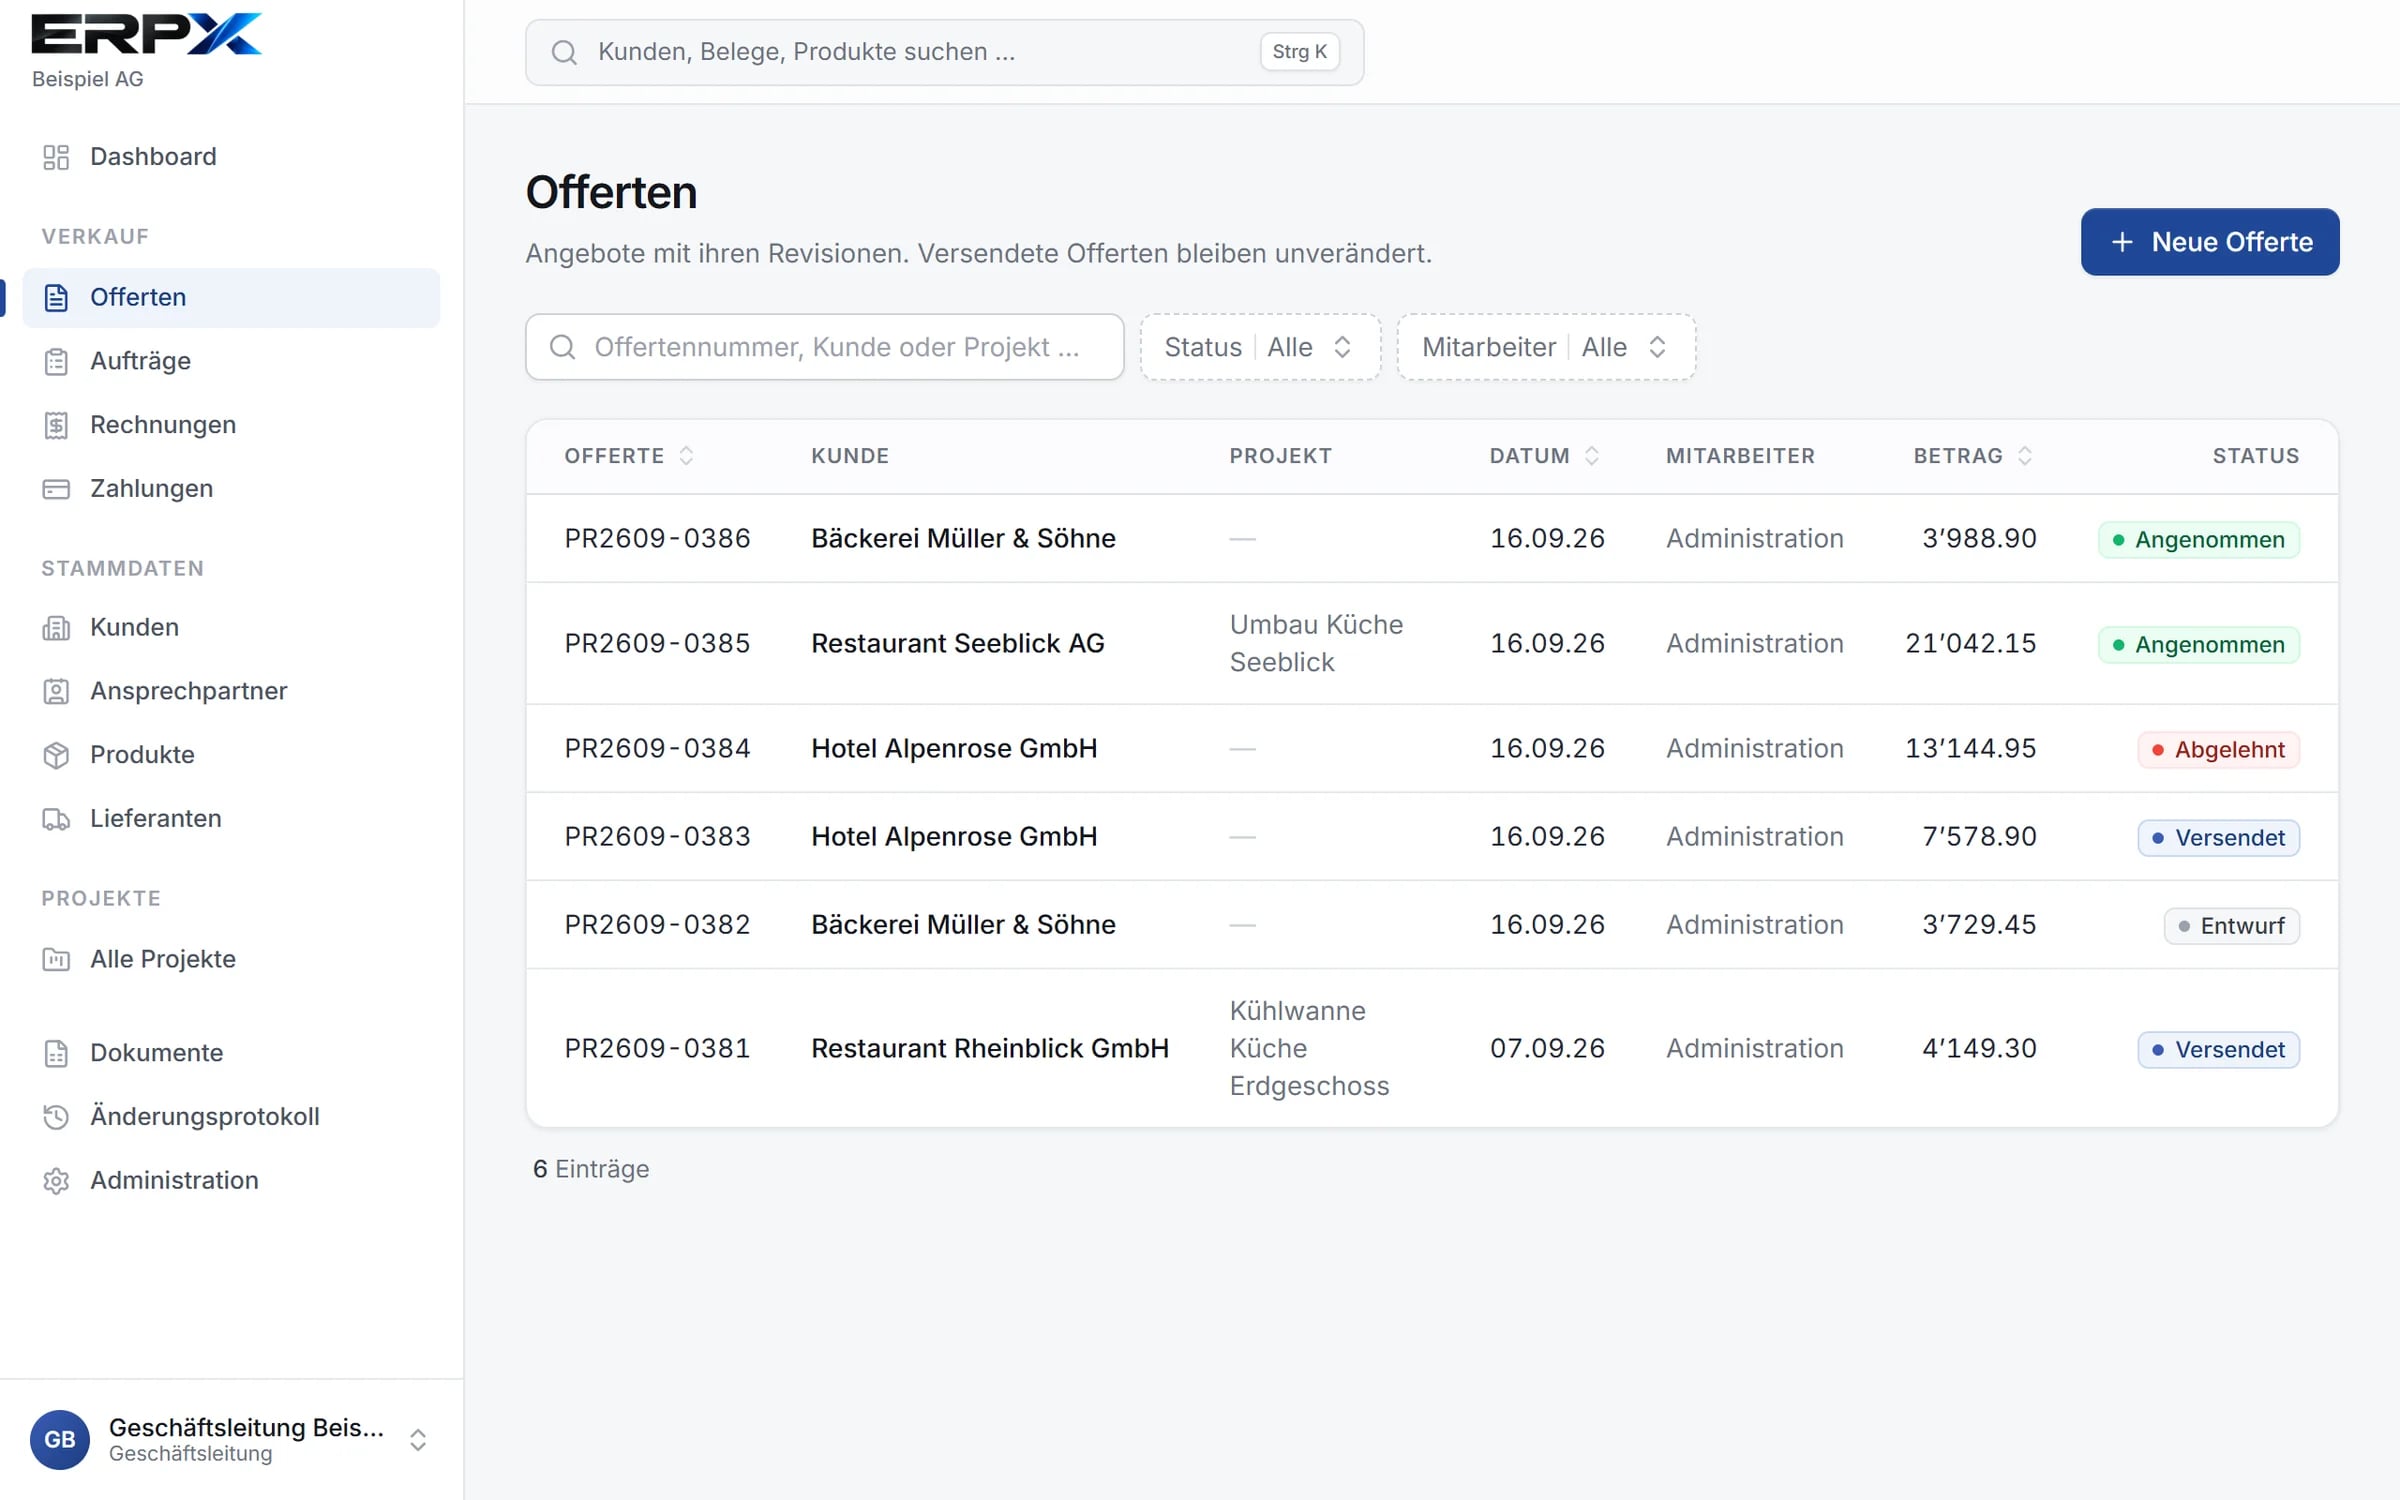Open the Mitarbeiter filter dropdown
The image size is (2400, 1500).
[1546, 347]
